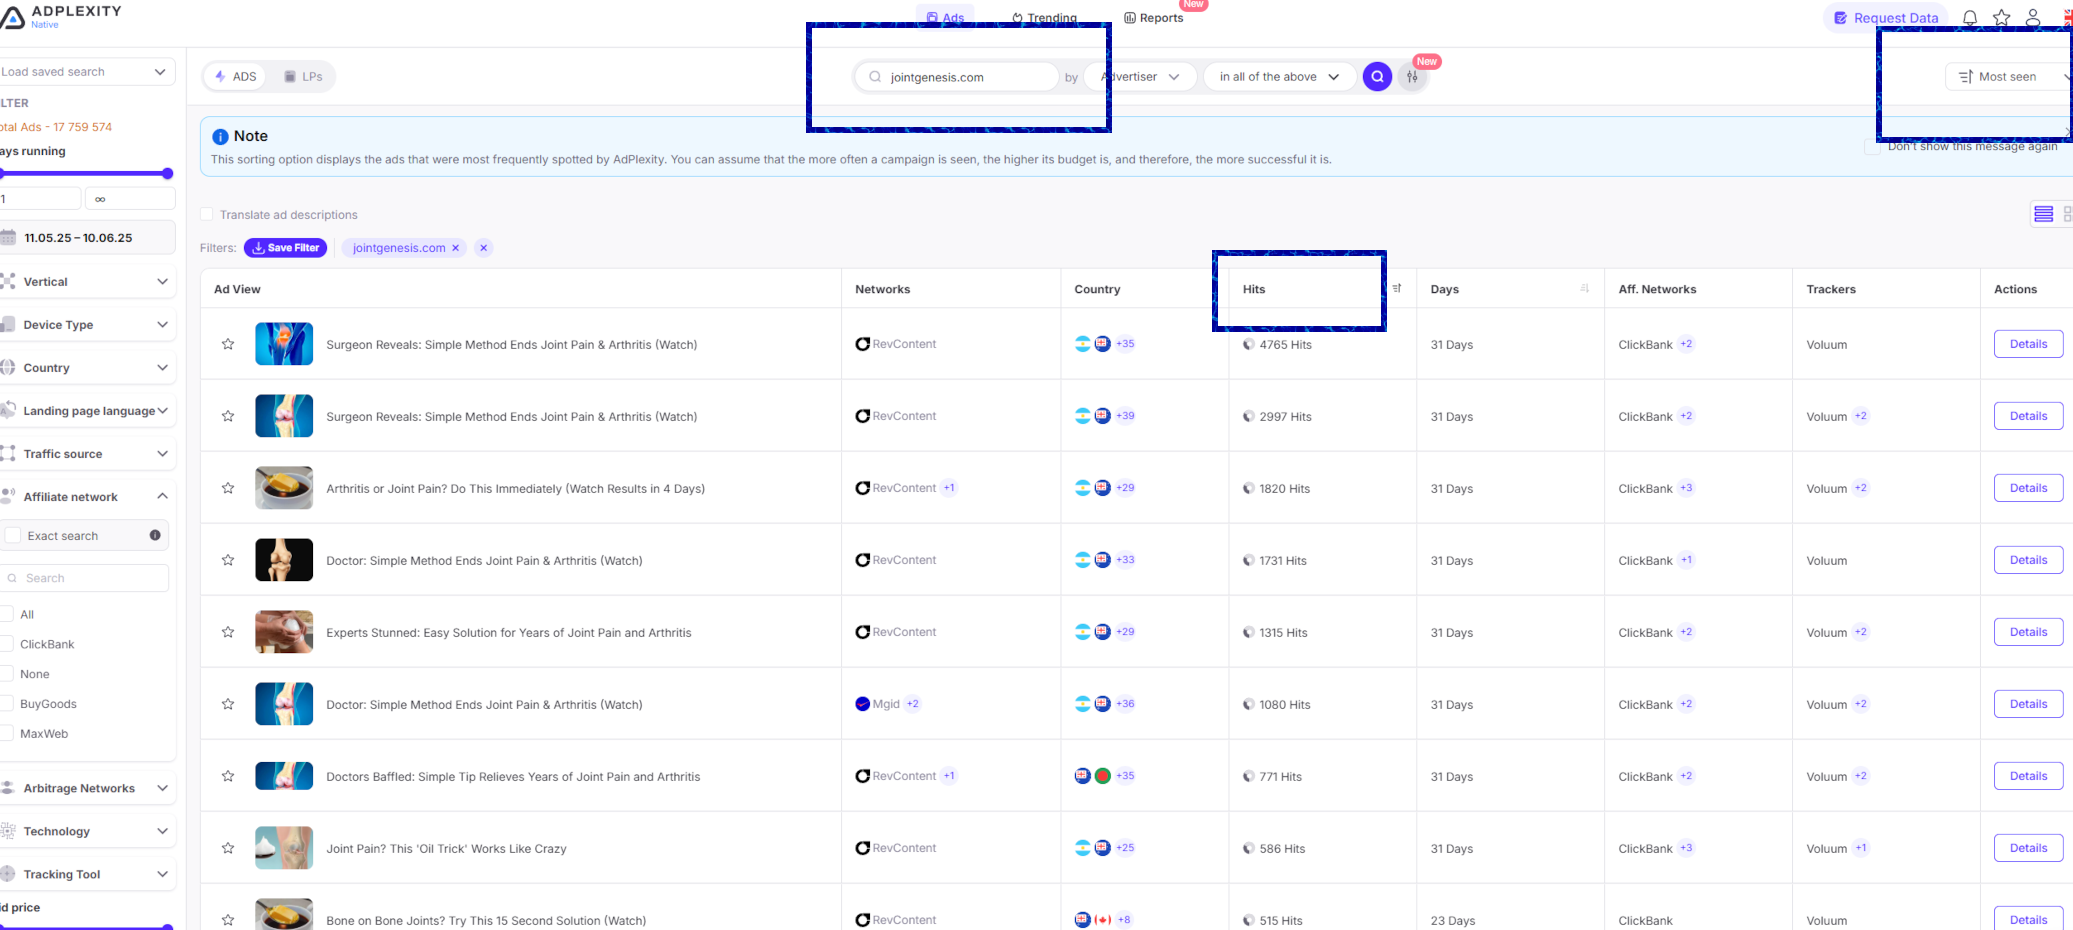Screen dimensions: 2073x930
Task: Switch to the LPs tab
Action: (303, 77)
